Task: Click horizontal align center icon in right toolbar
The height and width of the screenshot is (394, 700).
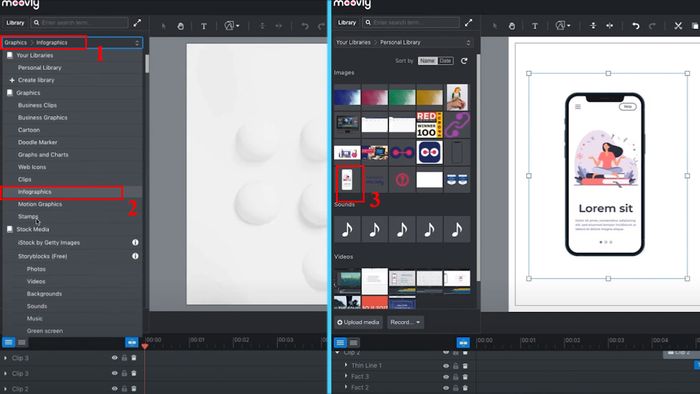Action: pos(609,26)
